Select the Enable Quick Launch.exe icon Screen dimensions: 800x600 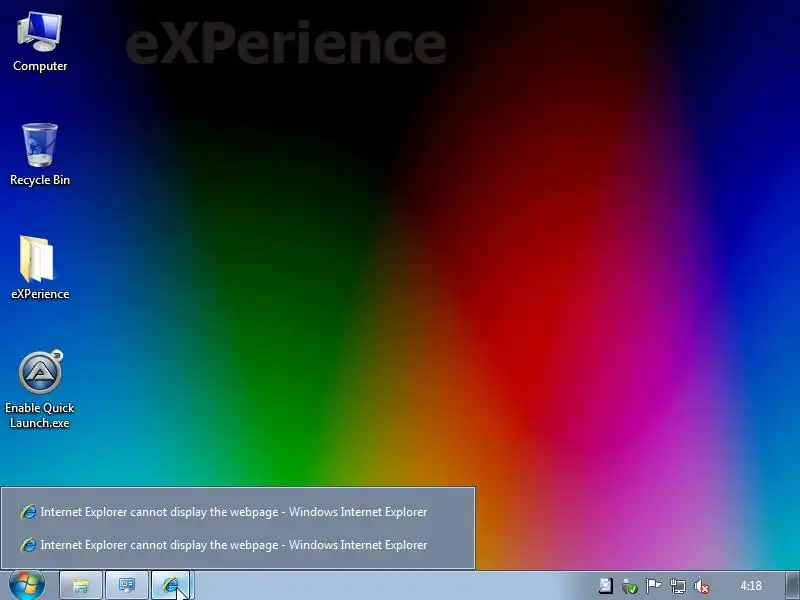point(40,390)
